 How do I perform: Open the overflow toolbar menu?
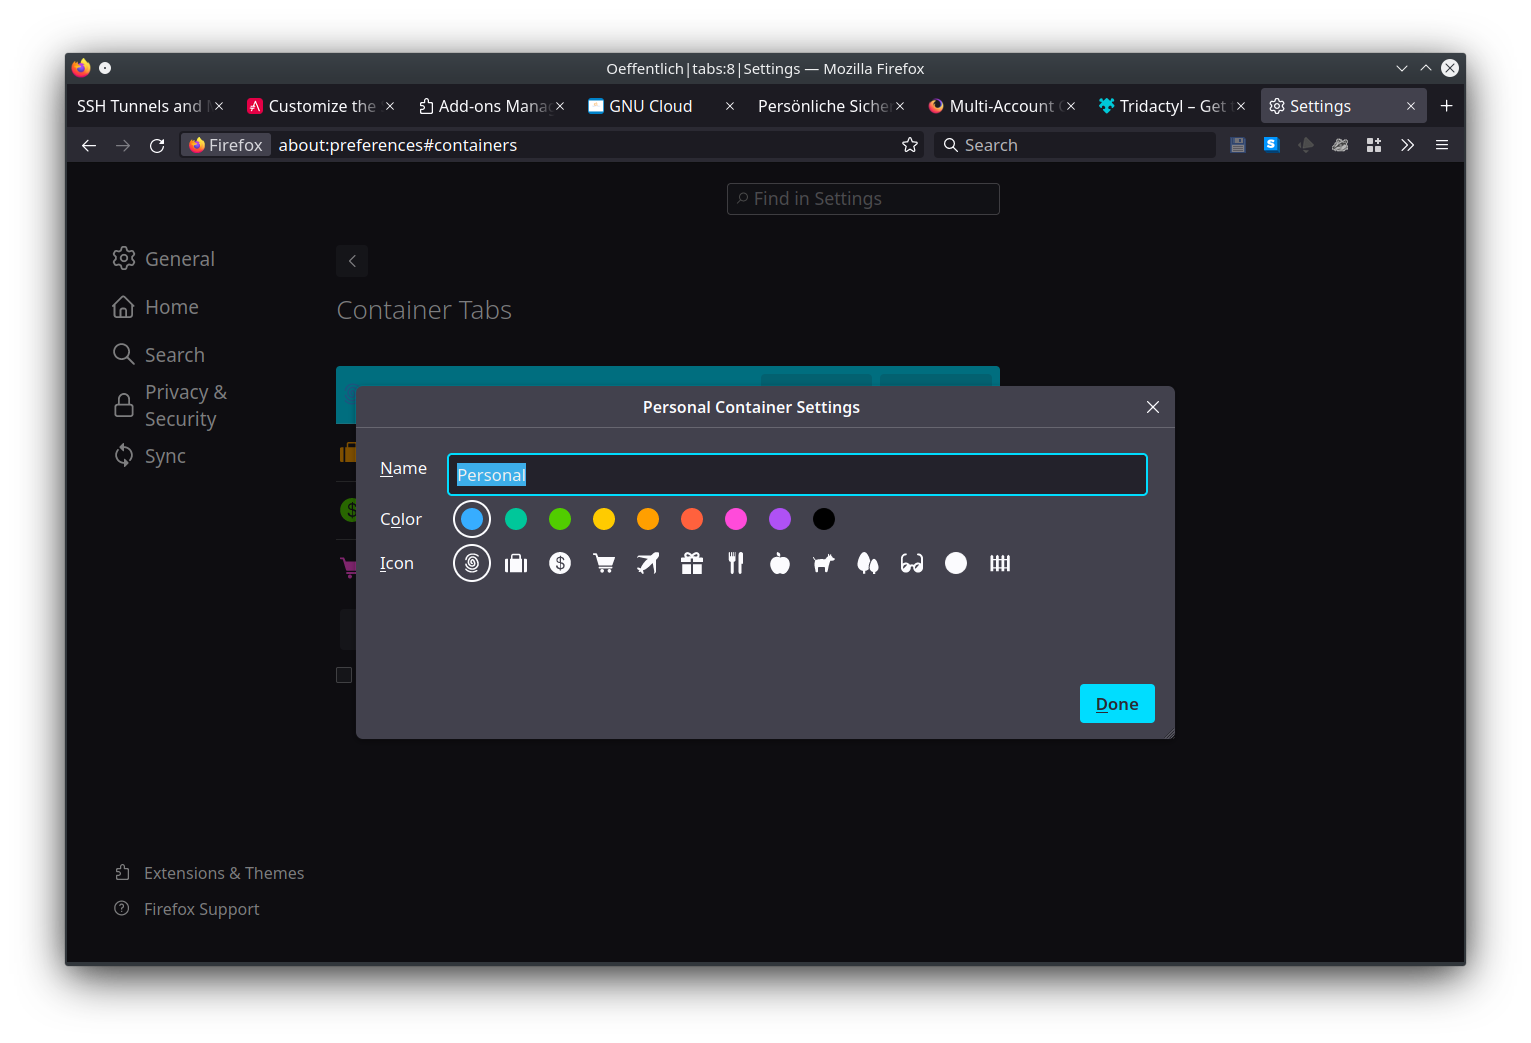click(1407, 144)
